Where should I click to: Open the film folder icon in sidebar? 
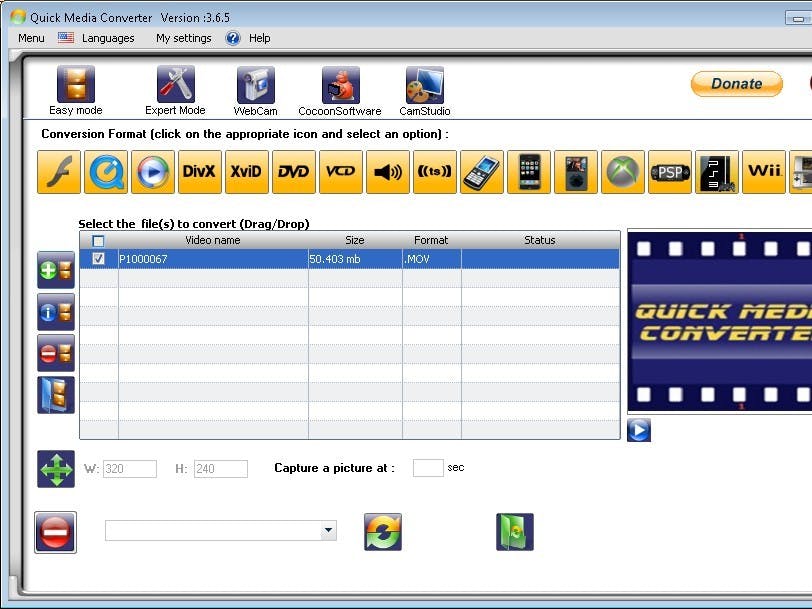(56, 395)
